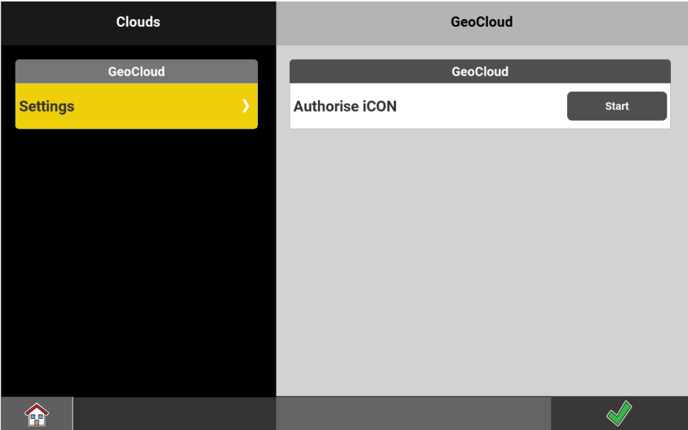688x430 pixels.
Task: Click the GeoCloud title in top bar
Action: coord(481,22)
